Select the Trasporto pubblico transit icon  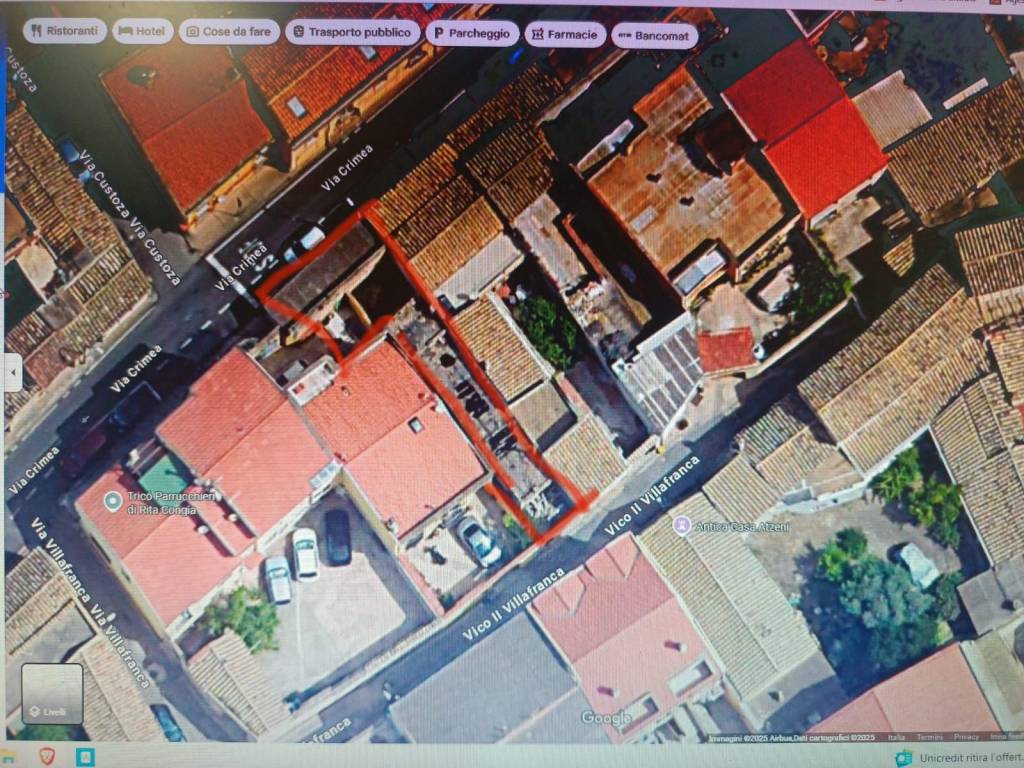(298, 32)
